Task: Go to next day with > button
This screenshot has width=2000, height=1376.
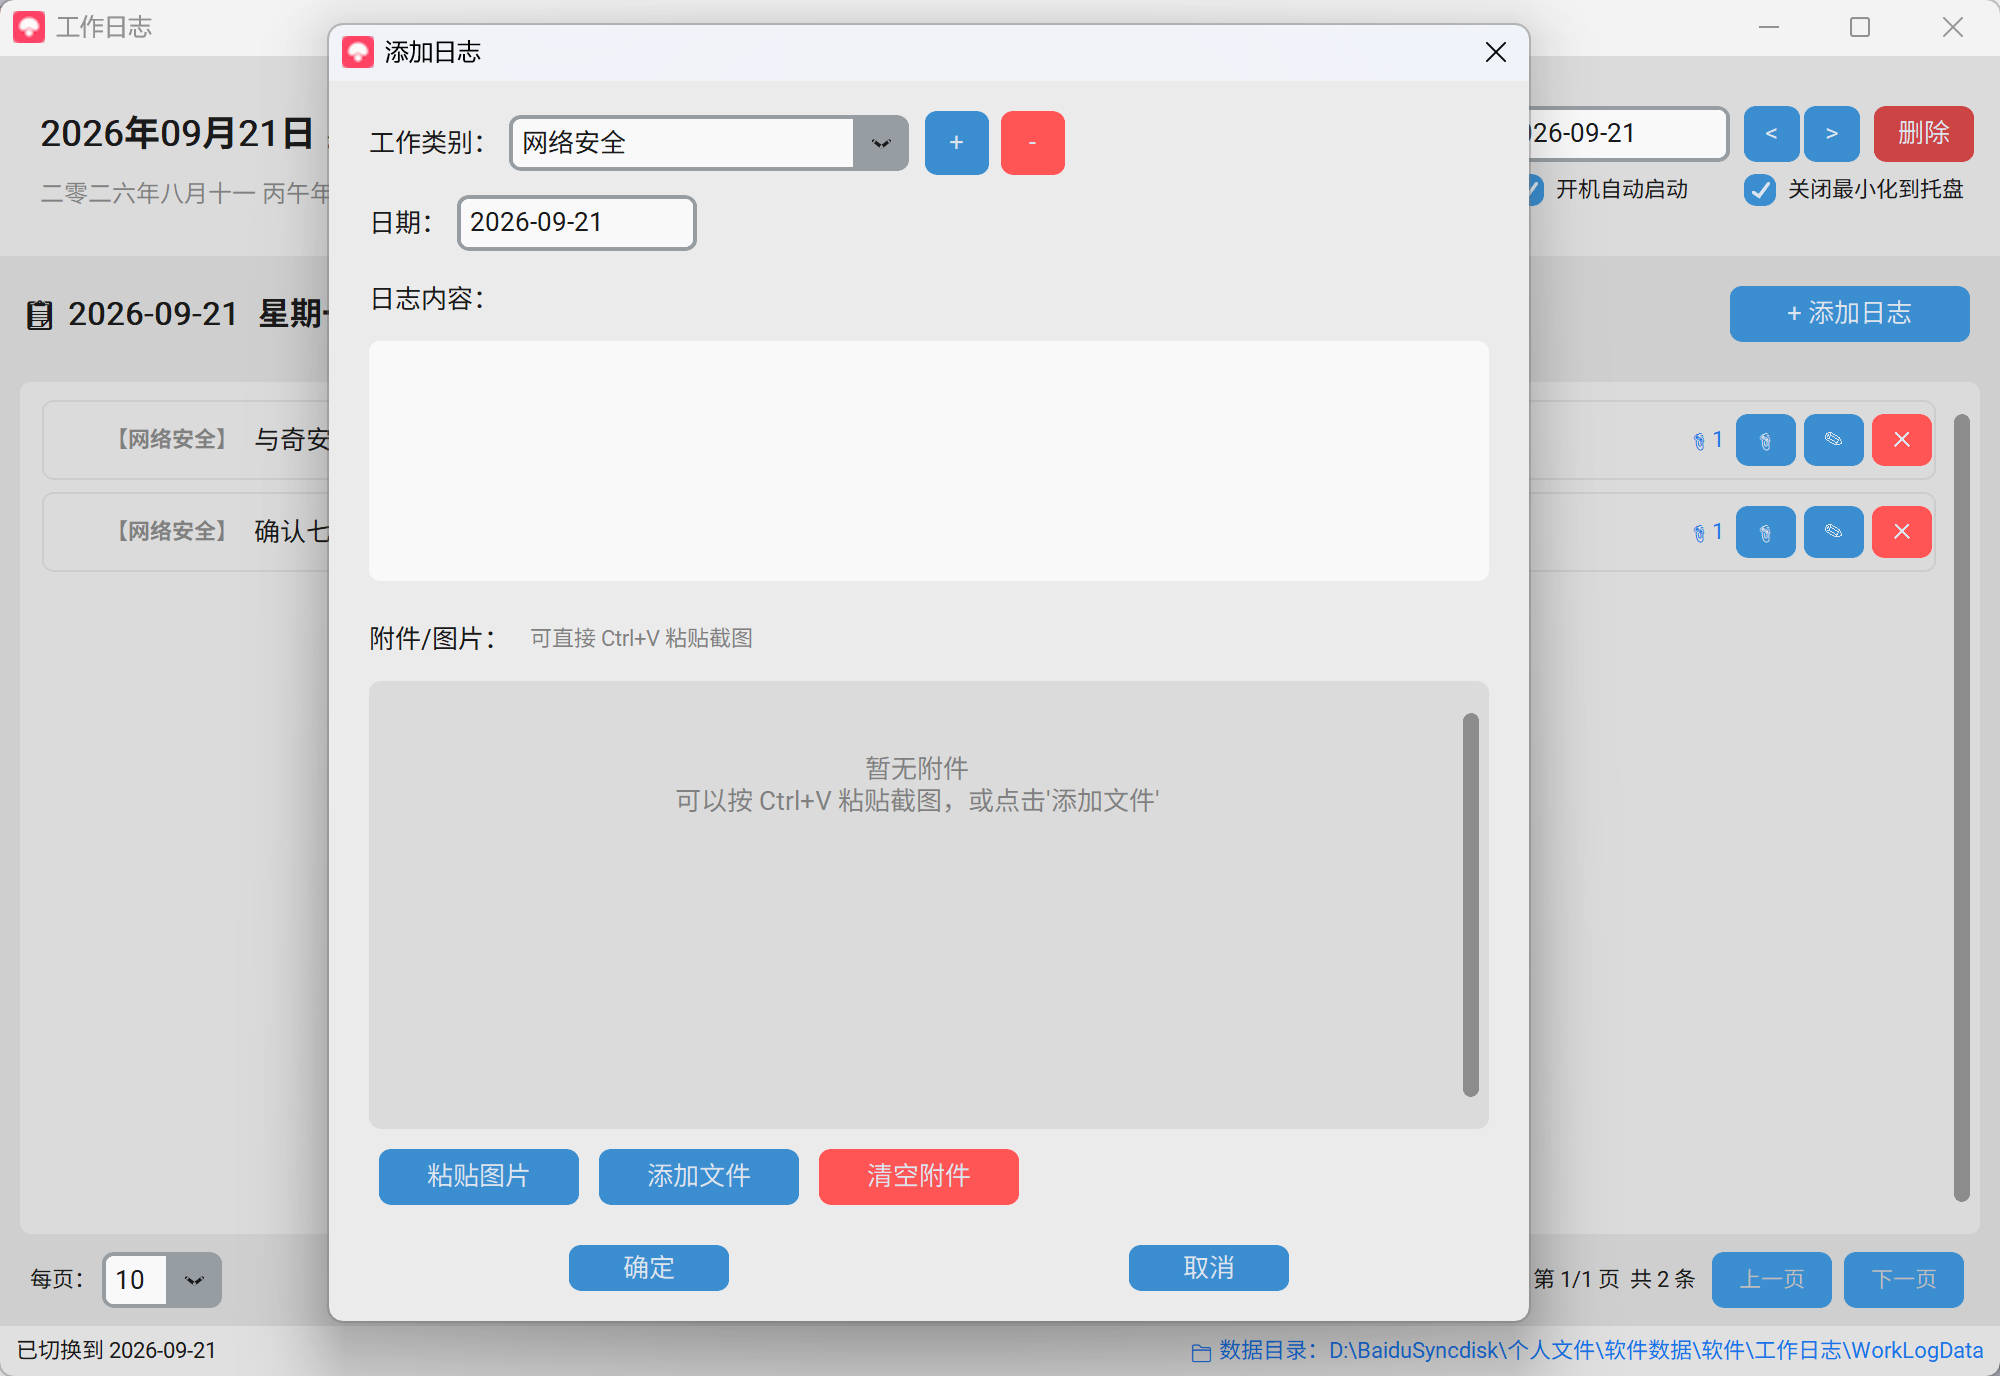Action: coord(1831,133)
